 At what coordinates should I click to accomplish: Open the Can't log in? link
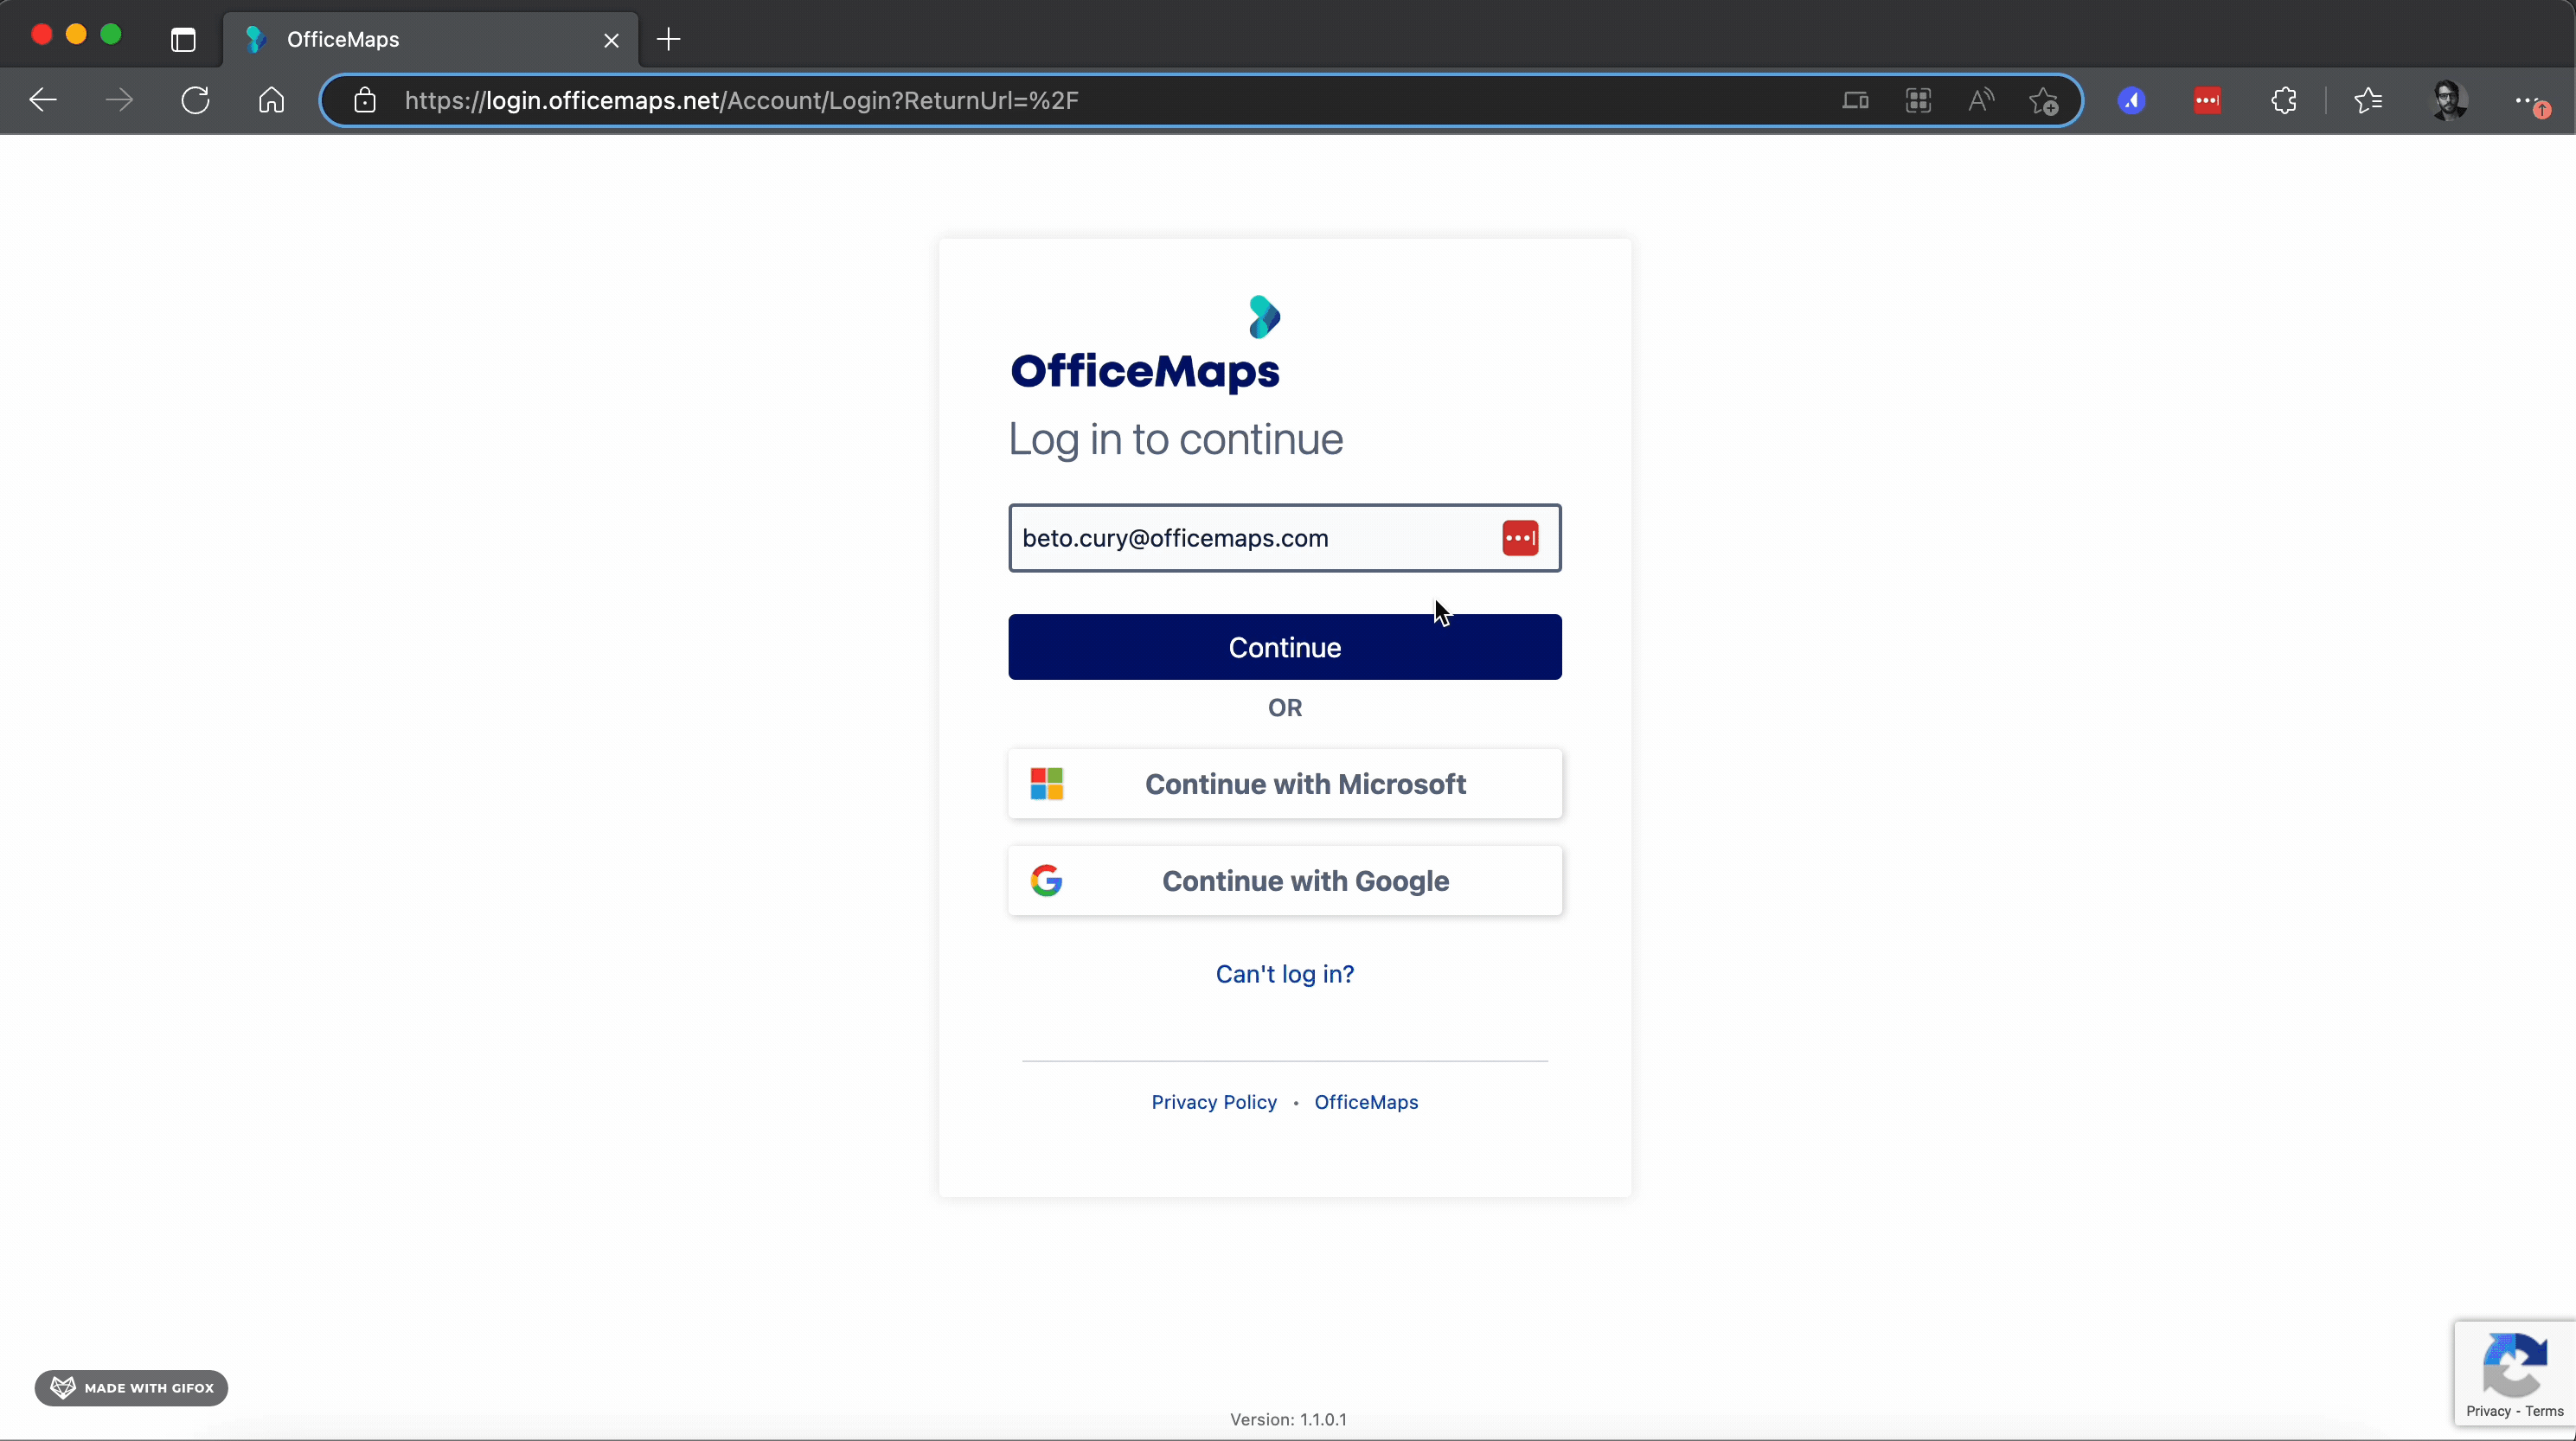[x=1285, y=974]
